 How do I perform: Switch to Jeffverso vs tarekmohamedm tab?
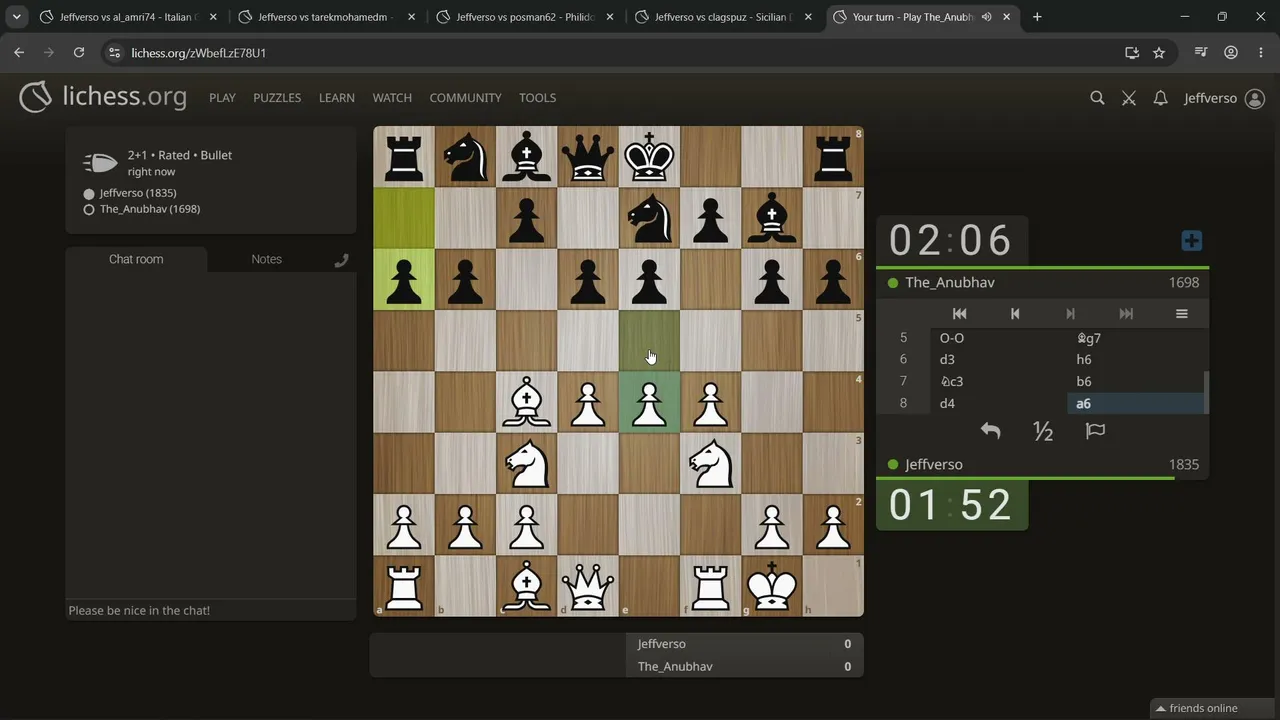pyautogui.click(x=325, y=17)
